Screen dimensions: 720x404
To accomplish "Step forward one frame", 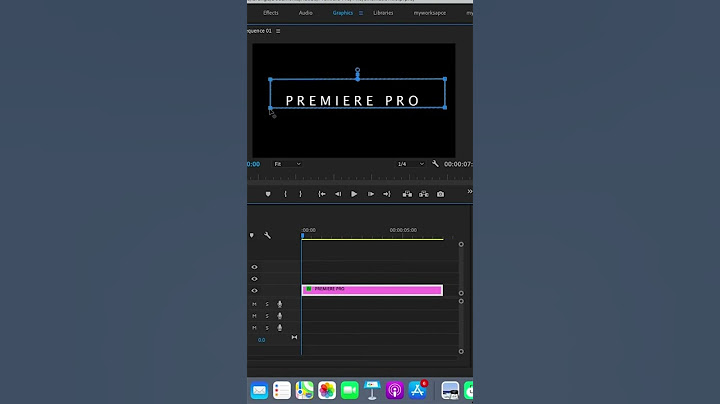I will 371,194.
